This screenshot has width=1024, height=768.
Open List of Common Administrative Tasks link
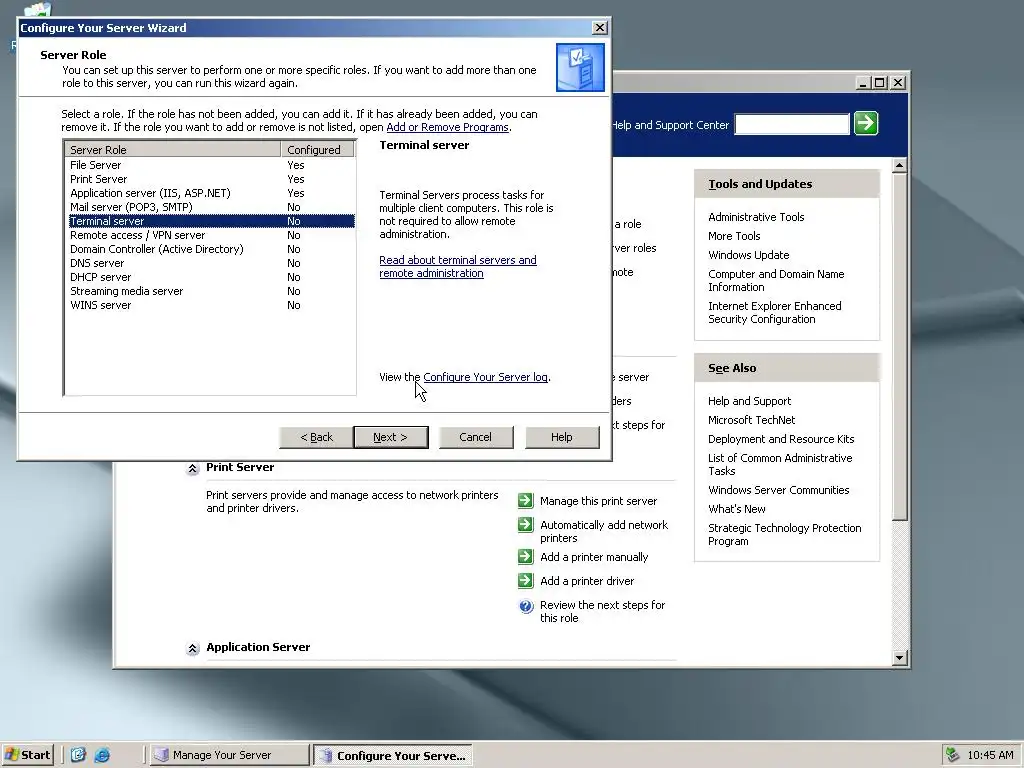780,464
